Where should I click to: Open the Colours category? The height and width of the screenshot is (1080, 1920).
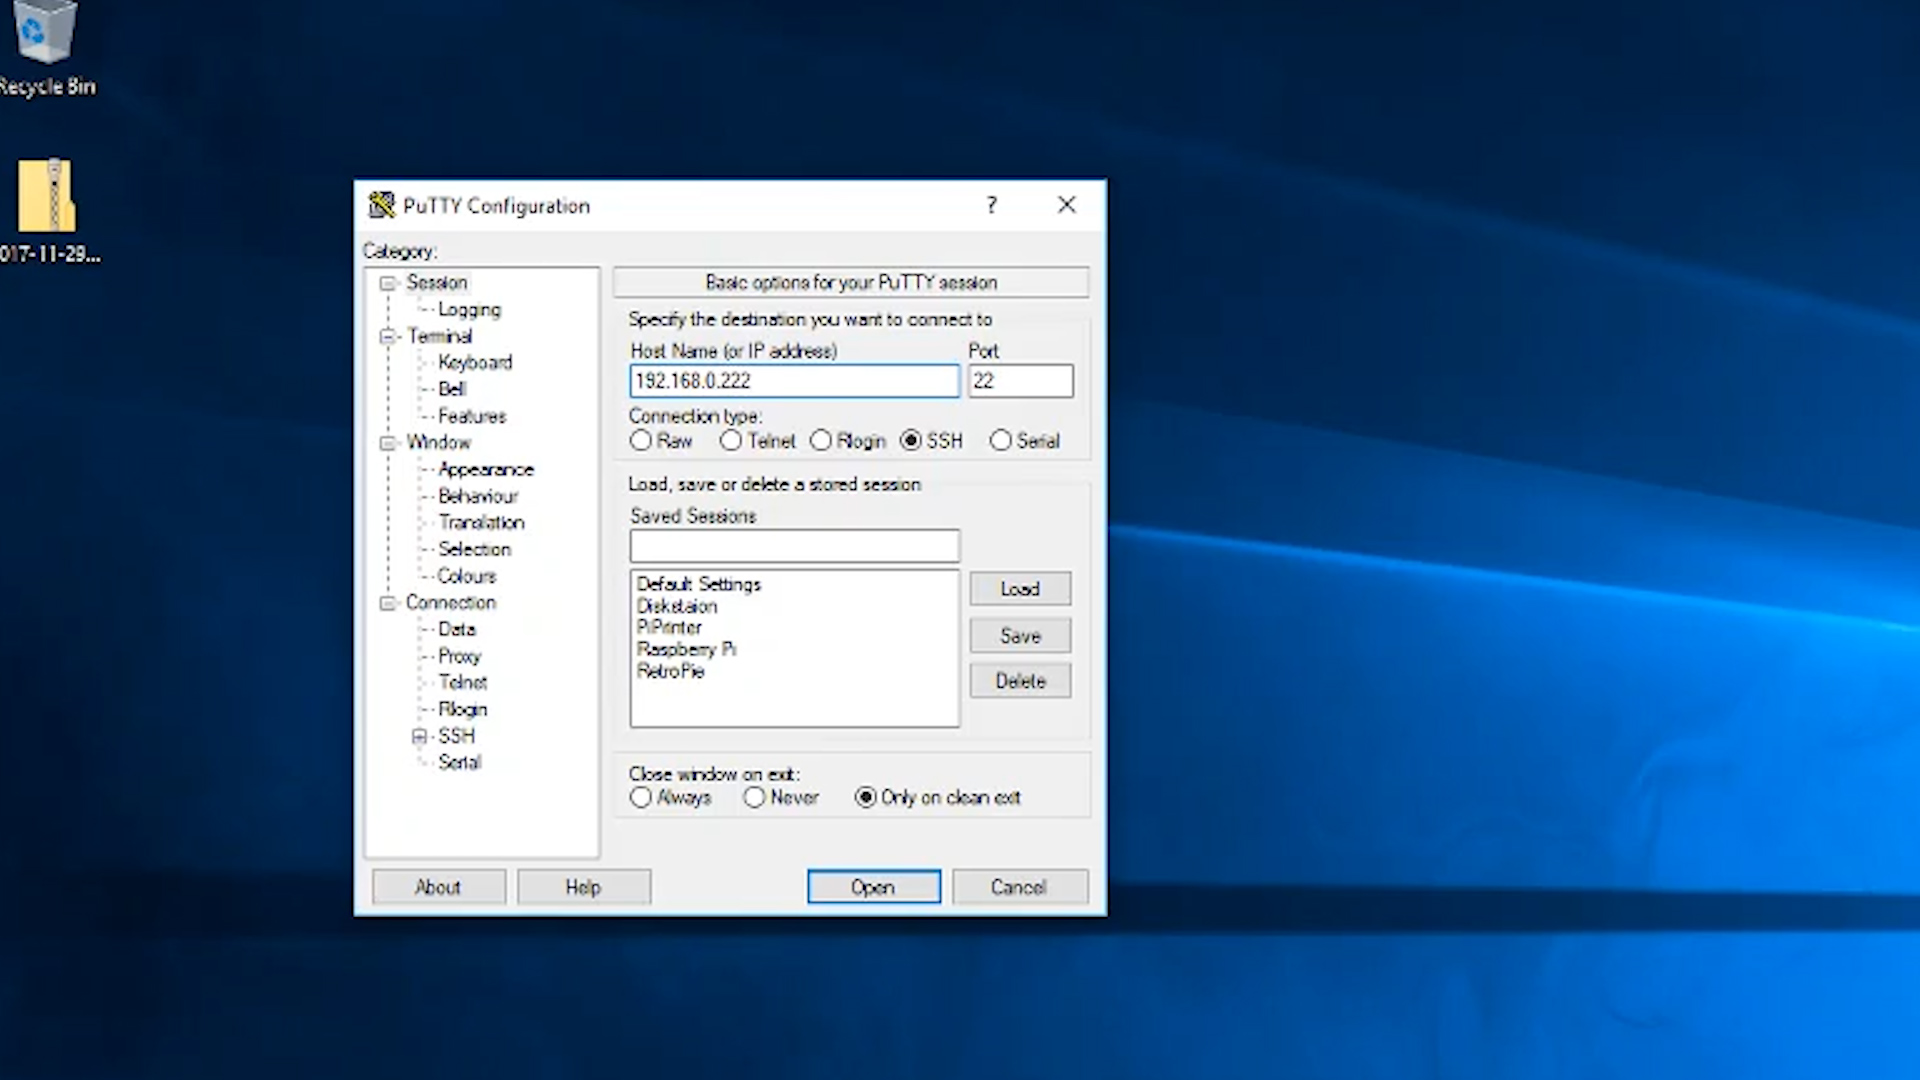point(466,576)
